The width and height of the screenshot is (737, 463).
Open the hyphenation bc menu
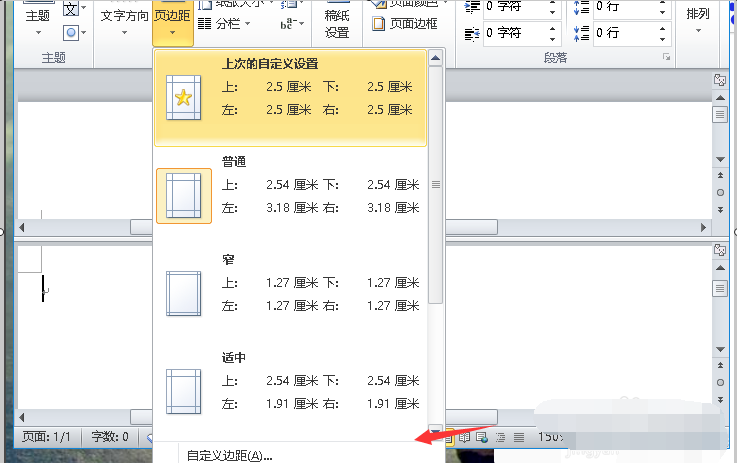pos(292,24)
